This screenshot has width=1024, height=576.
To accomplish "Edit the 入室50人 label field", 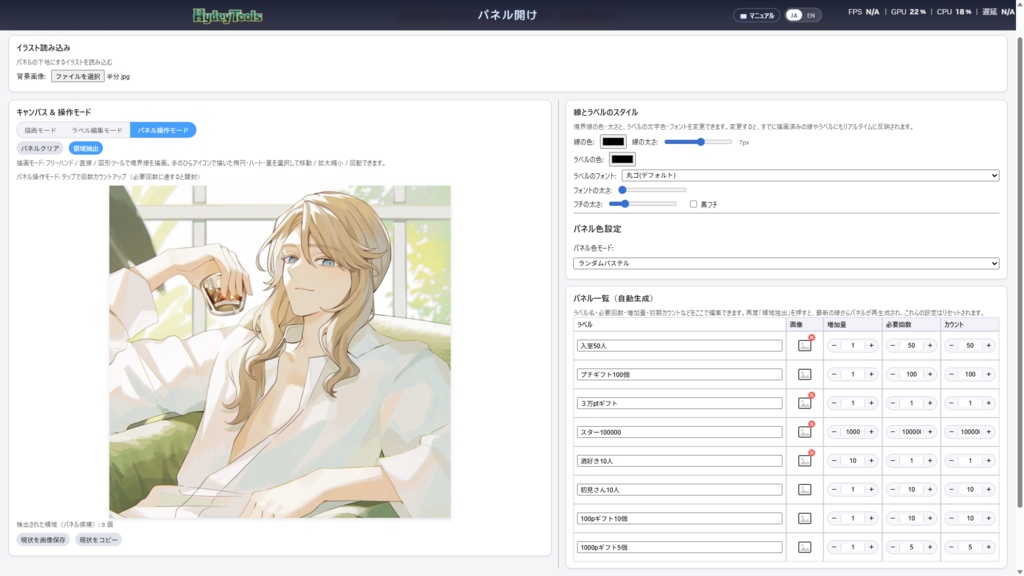I will click(679, 345).
